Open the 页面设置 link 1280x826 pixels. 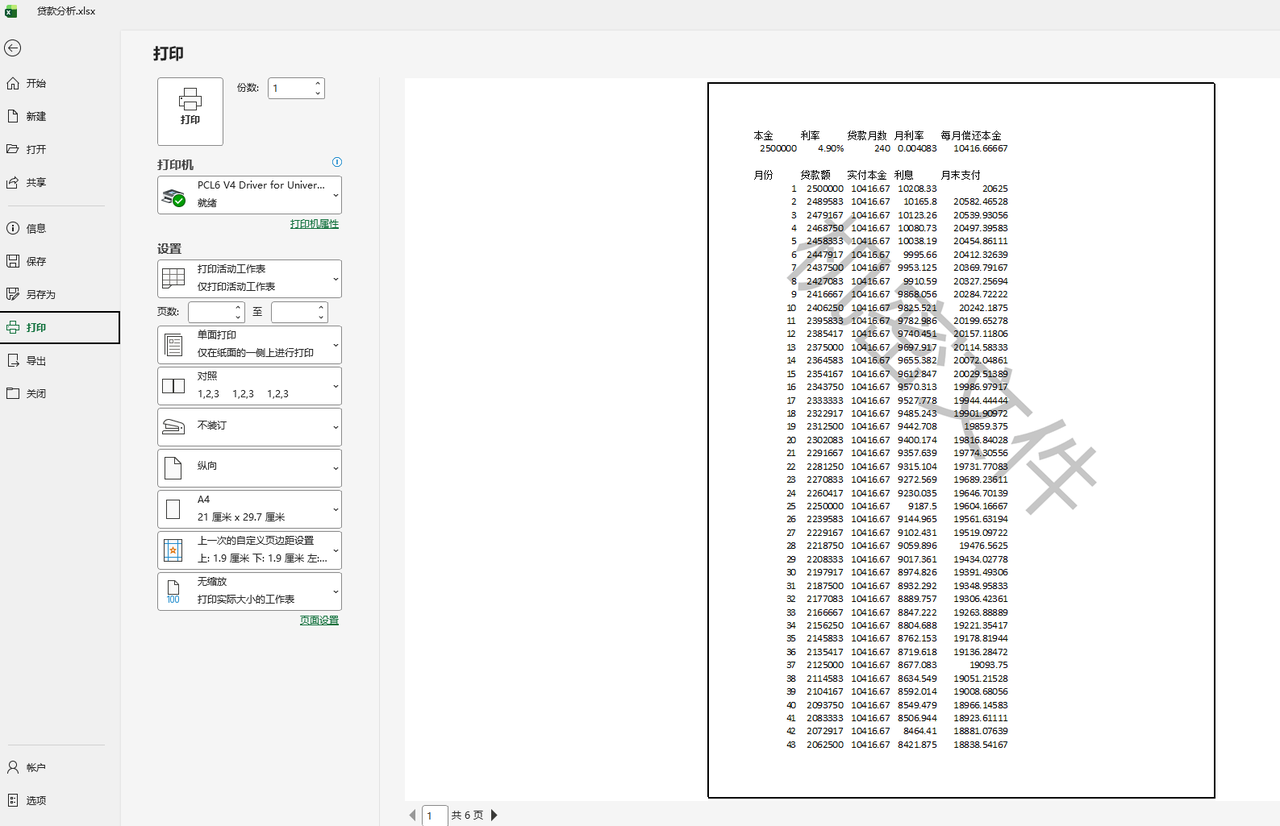tap(319, 620)
